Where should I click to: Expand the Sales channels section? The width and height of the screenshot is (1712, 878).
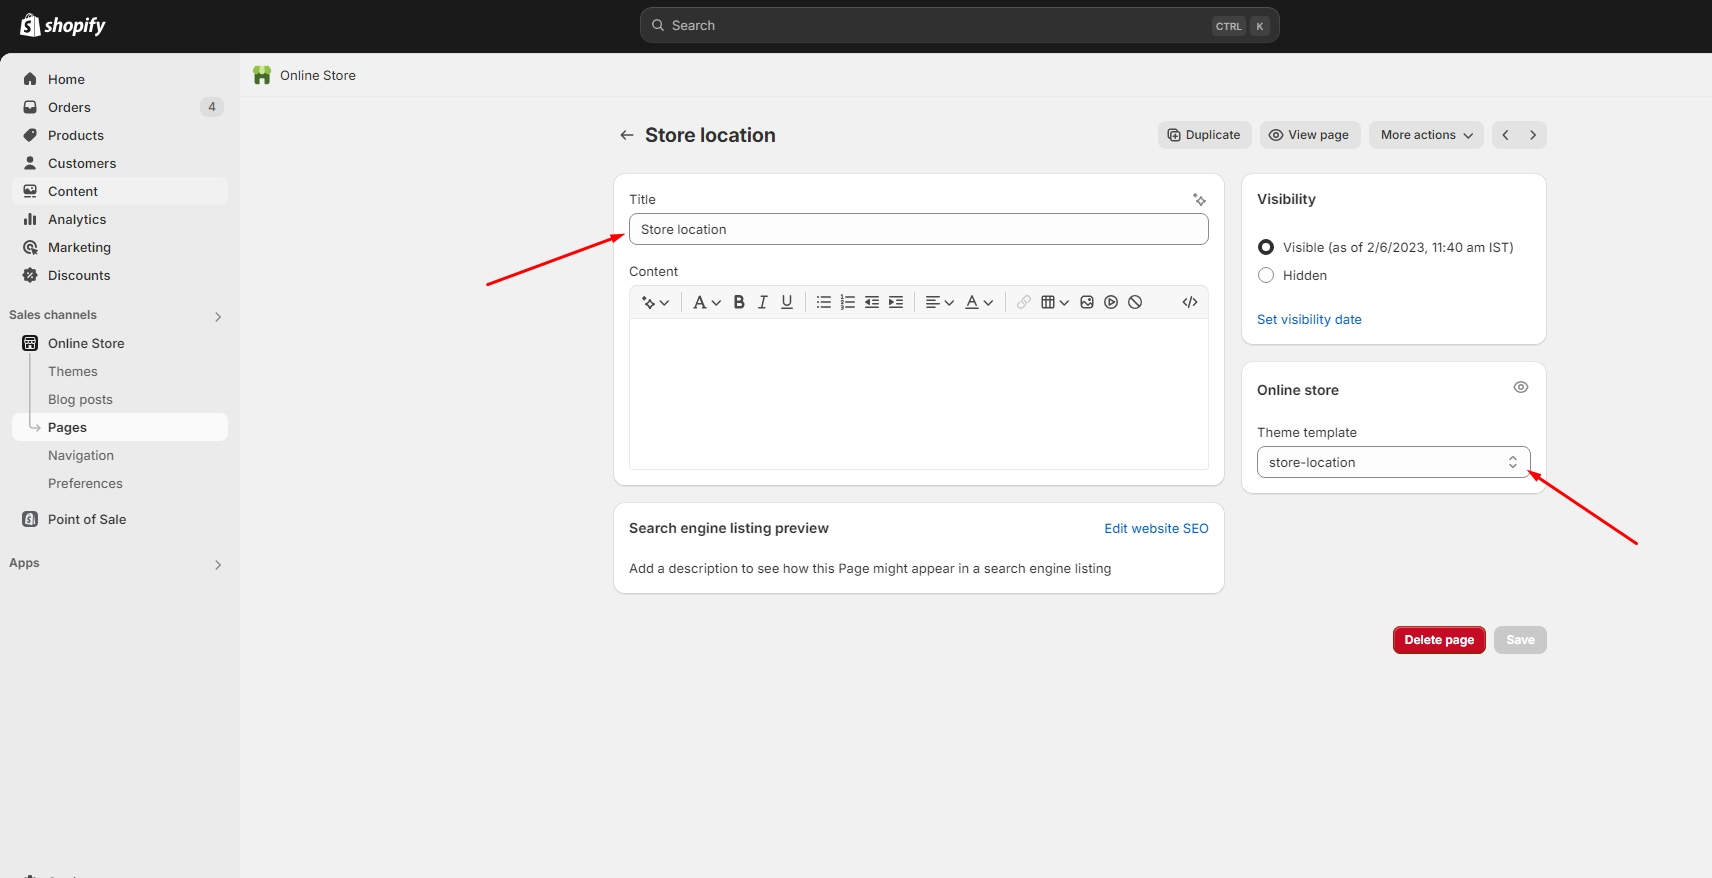pyautogui.click(x=217, y=316)
